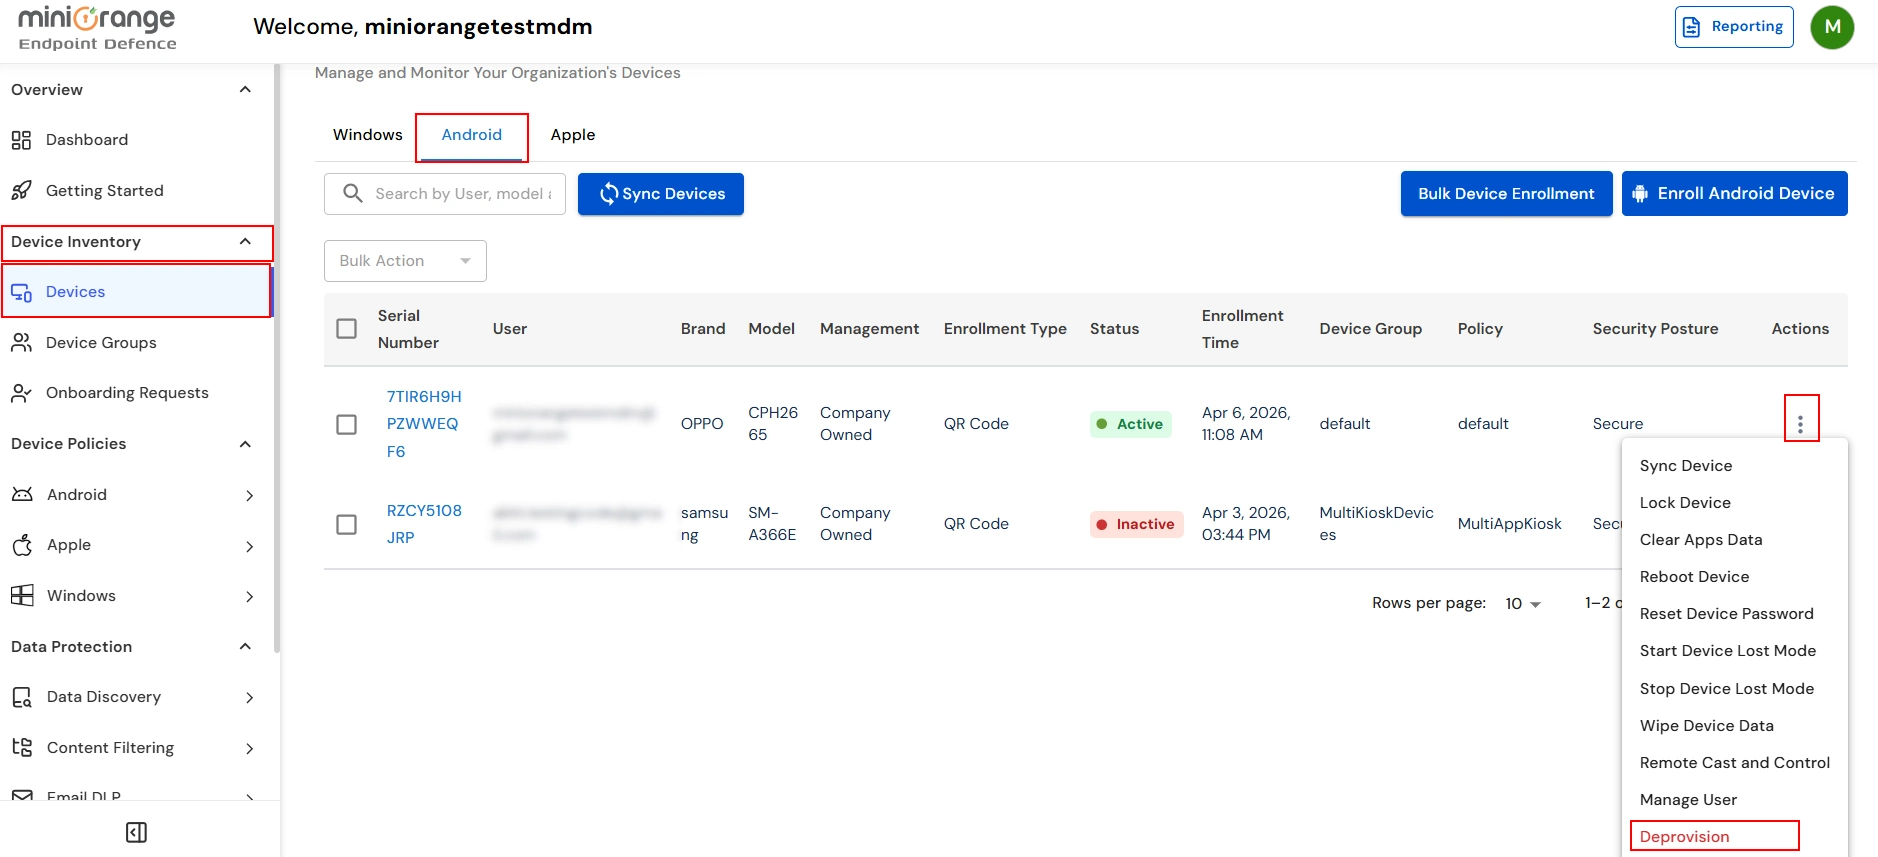Viewport: 1878px width, 857px height.
Task: Choose Remote Cast and Control option
Action: point(1734,763)
